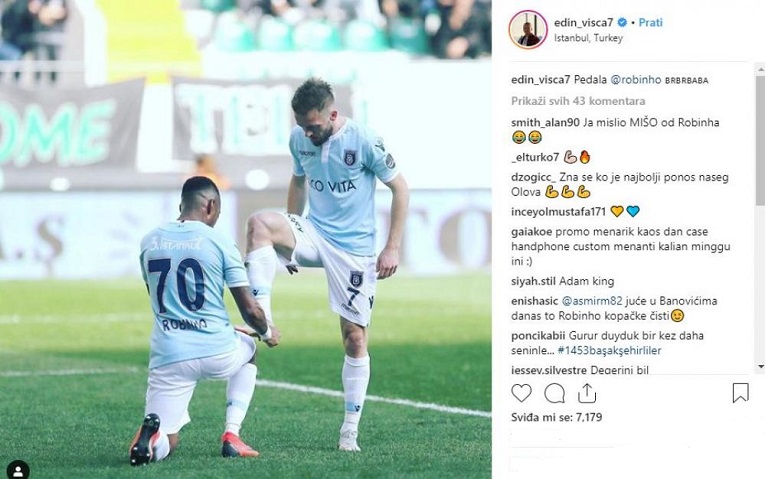Share post via upload arrow icon
765x479 pixels.
[x=587, y=393]
